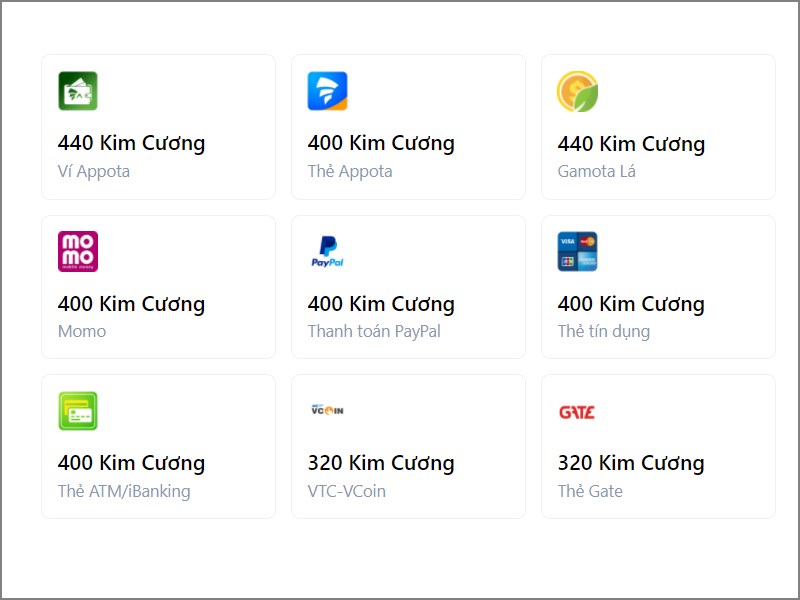Screen dimensions: 800x600
Task: Click the Visa/Mastercard credit card icon
Action: [577, 252]
